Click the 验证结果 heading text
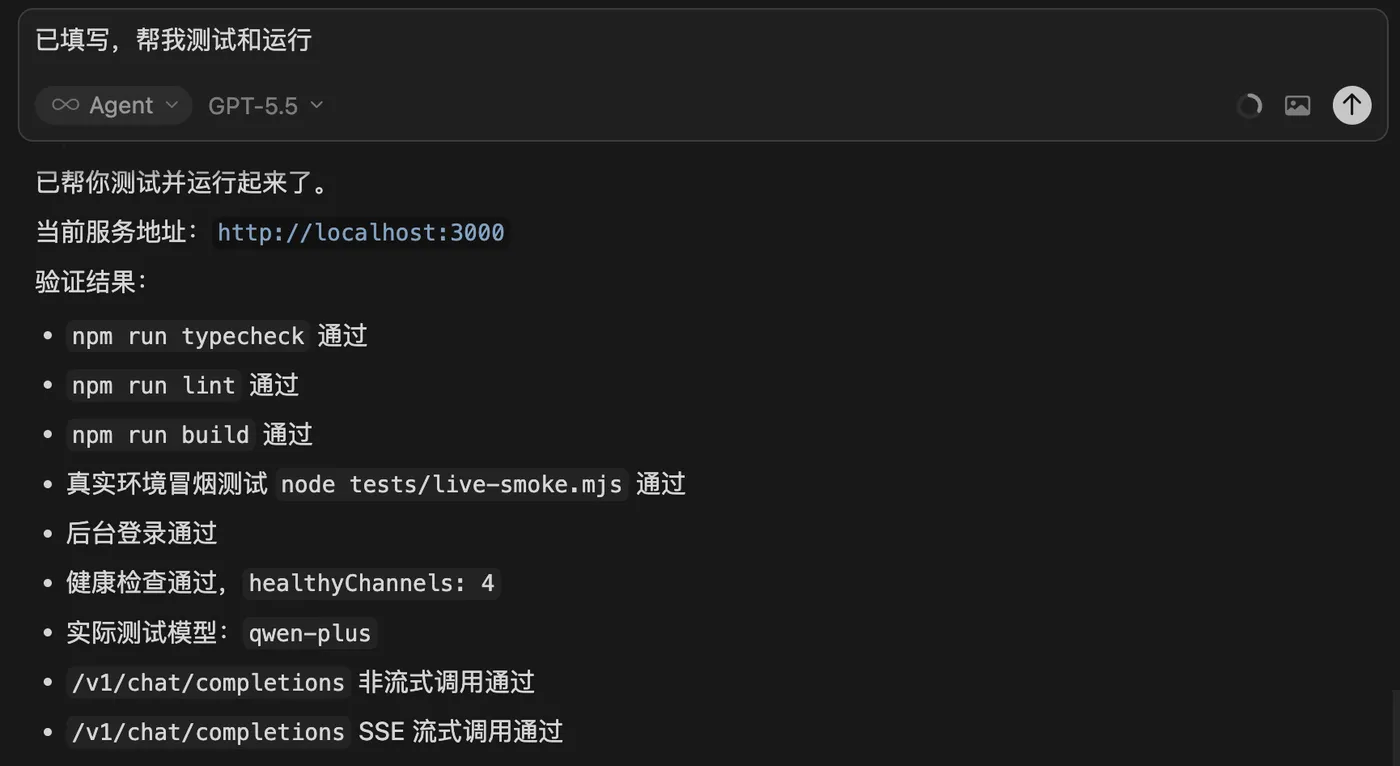Viewport: 1400px width, 766px height. tap(92, 282)
